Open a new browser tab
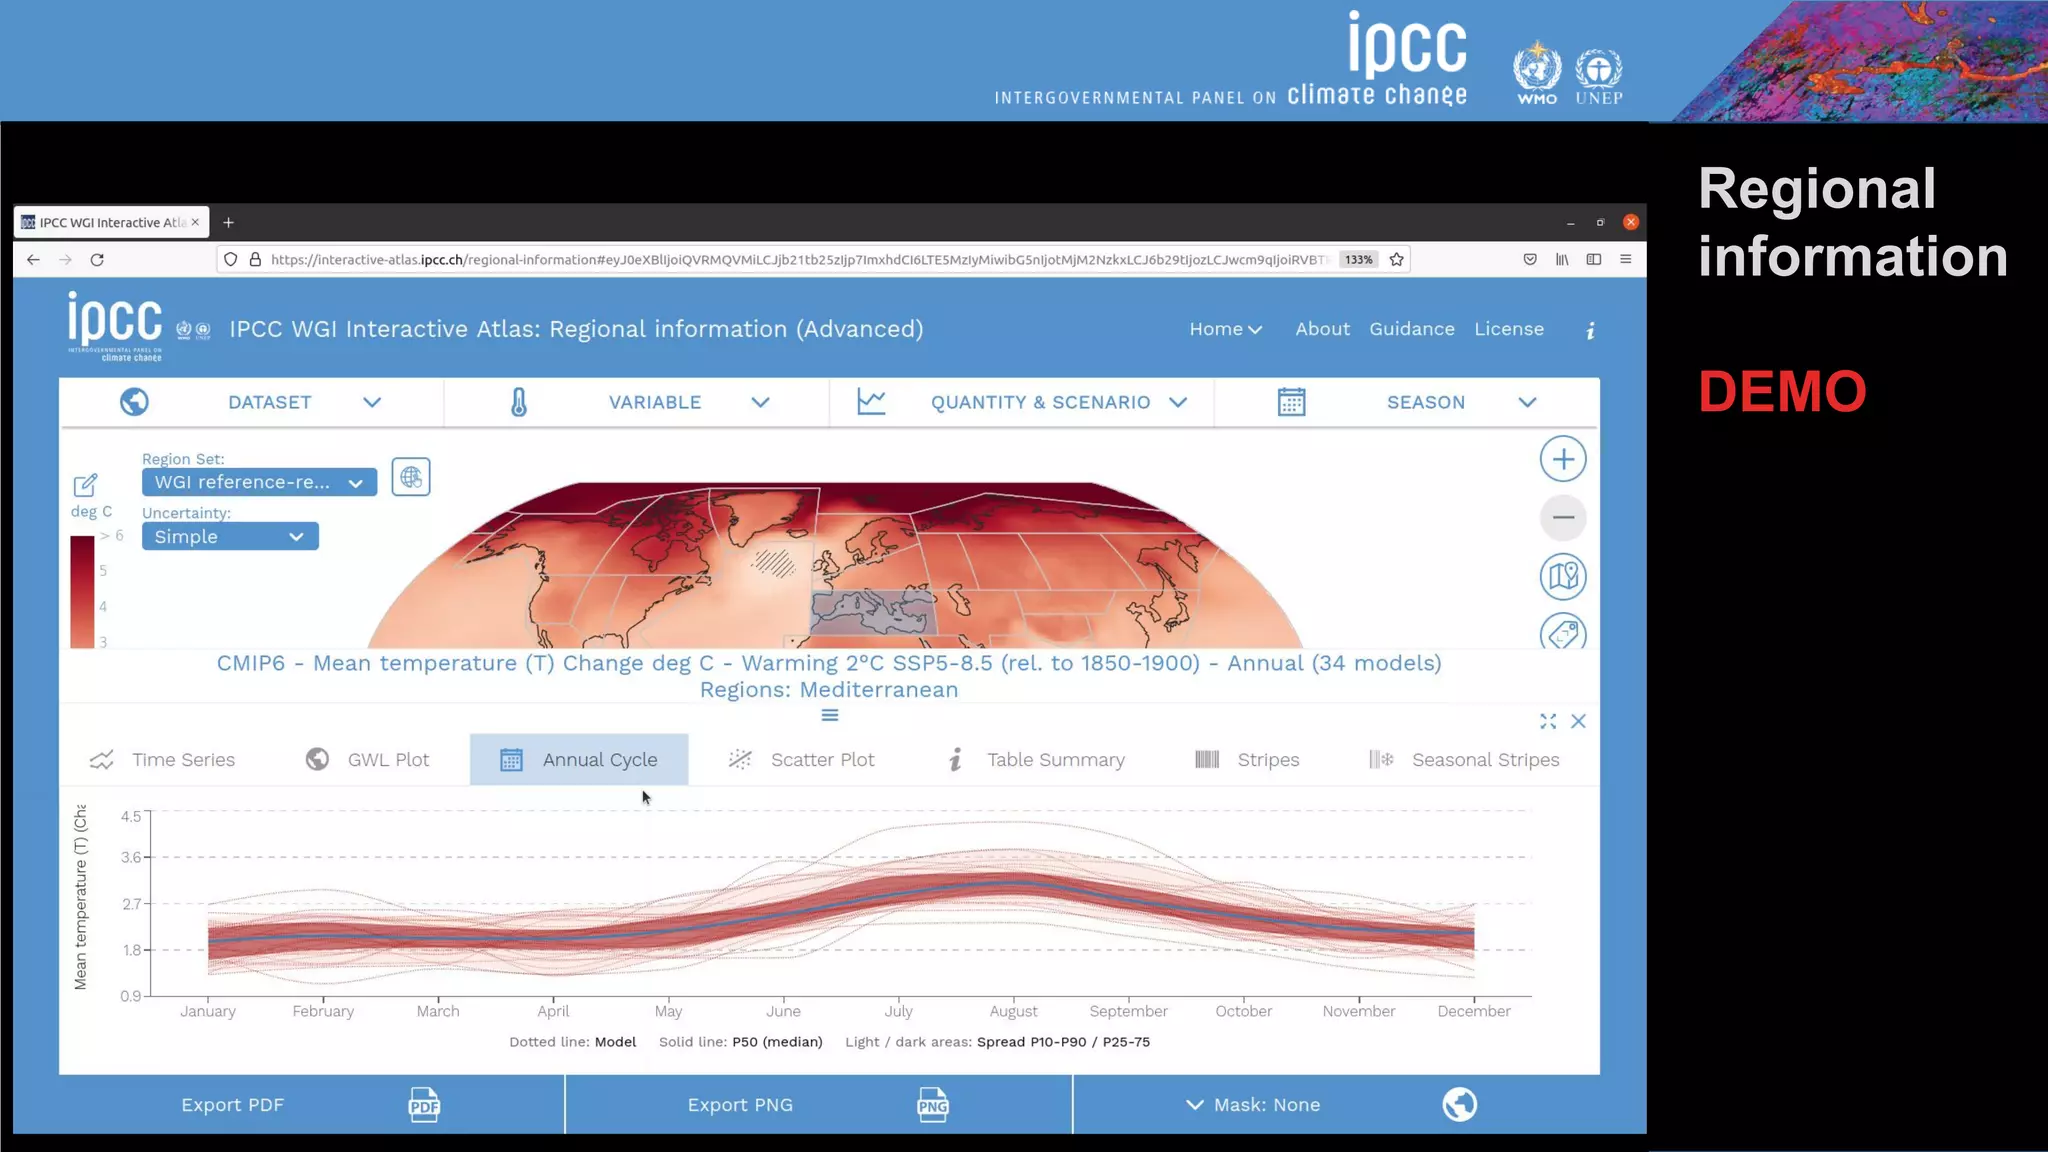2048x1152 pixels. [x=228, y=222]
